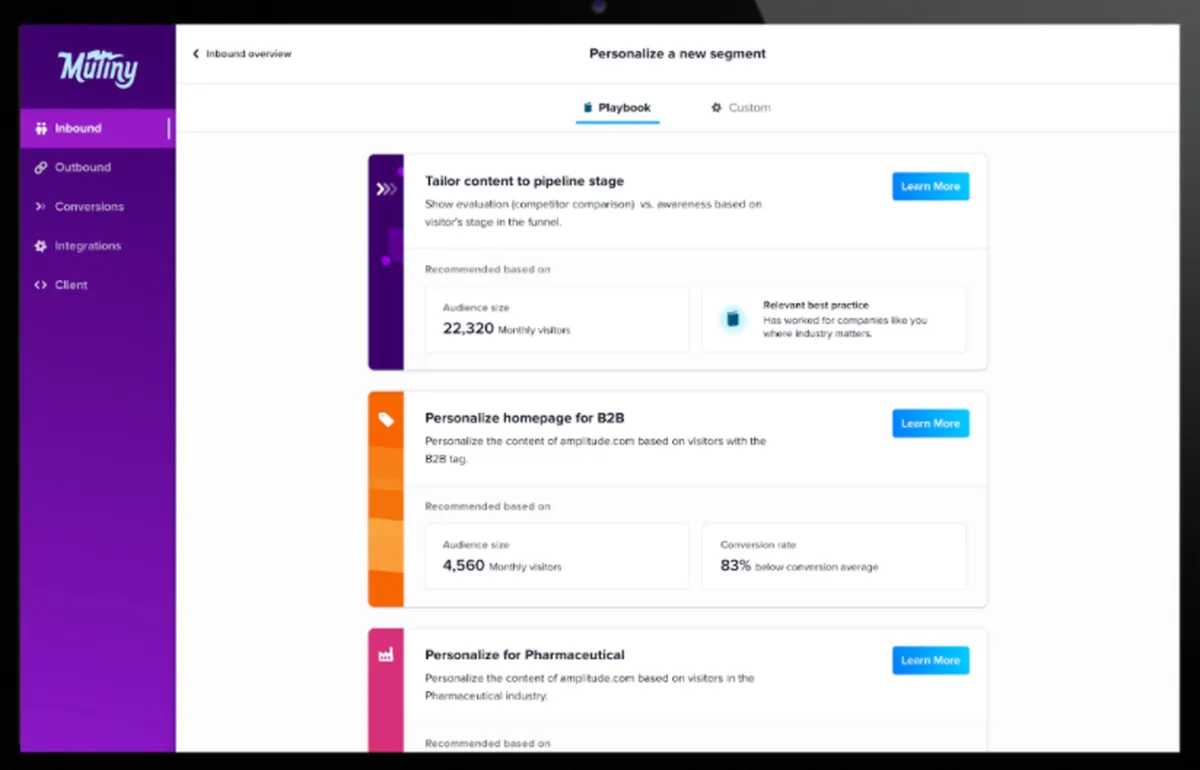This screenshot has height=770, width=1200.
Task: Click the '4,560 Monthly visitors' audience size box
Action: [557, 556]
